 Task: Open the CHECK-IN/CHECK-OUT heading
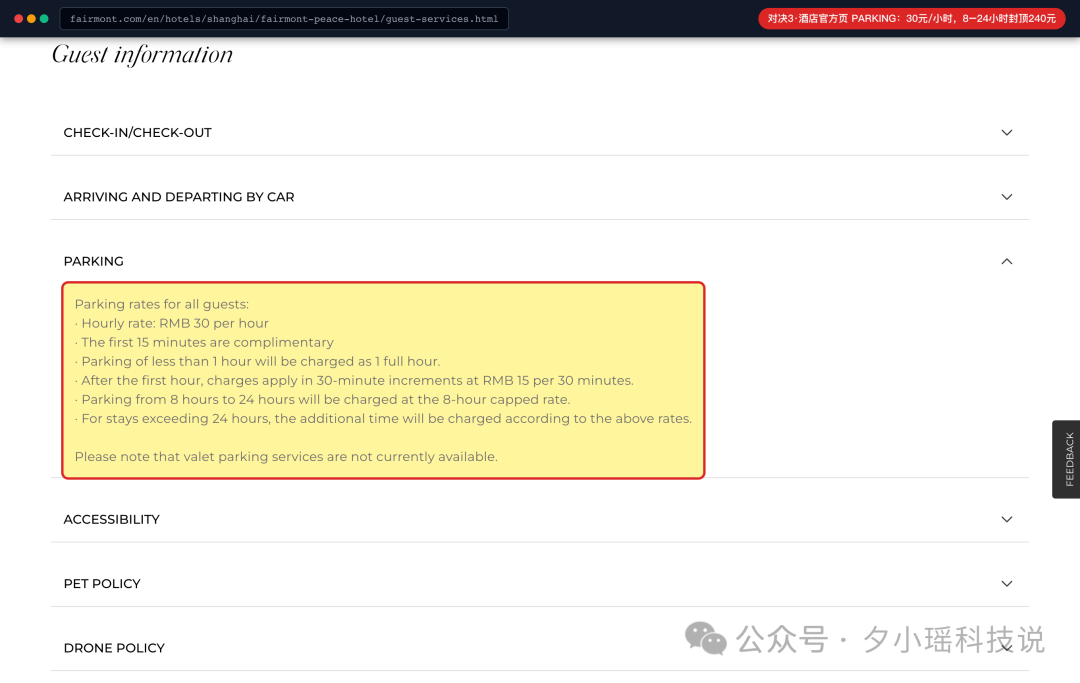[x=138, y=132]
